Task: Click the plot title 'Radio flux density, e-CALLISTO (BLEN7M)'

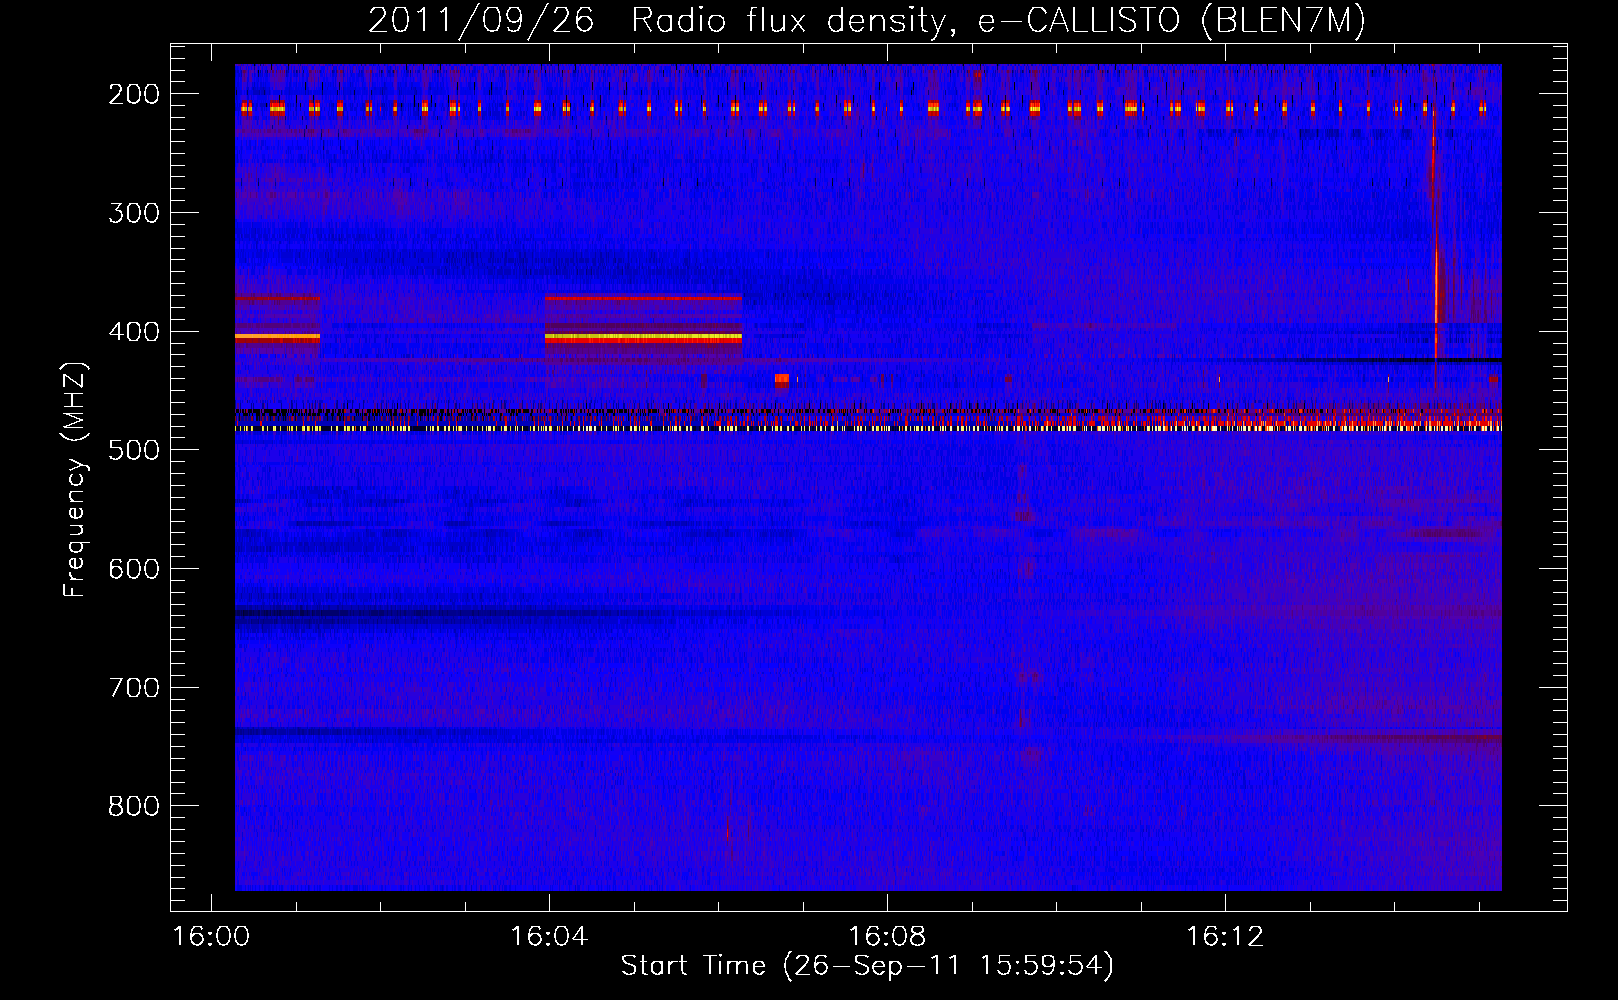Action: tap(998, 21)
